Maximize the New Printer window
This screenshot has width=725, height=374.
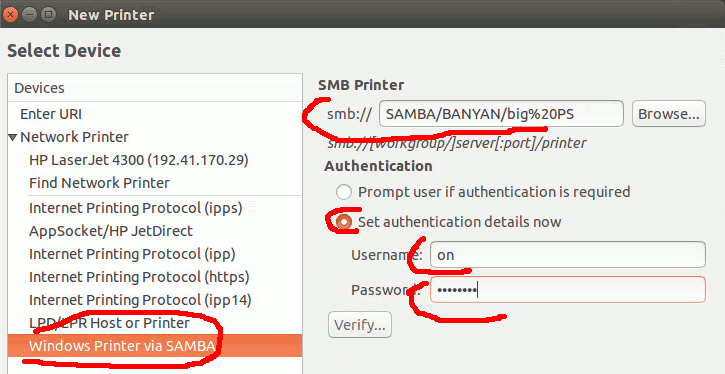point(48,15)
